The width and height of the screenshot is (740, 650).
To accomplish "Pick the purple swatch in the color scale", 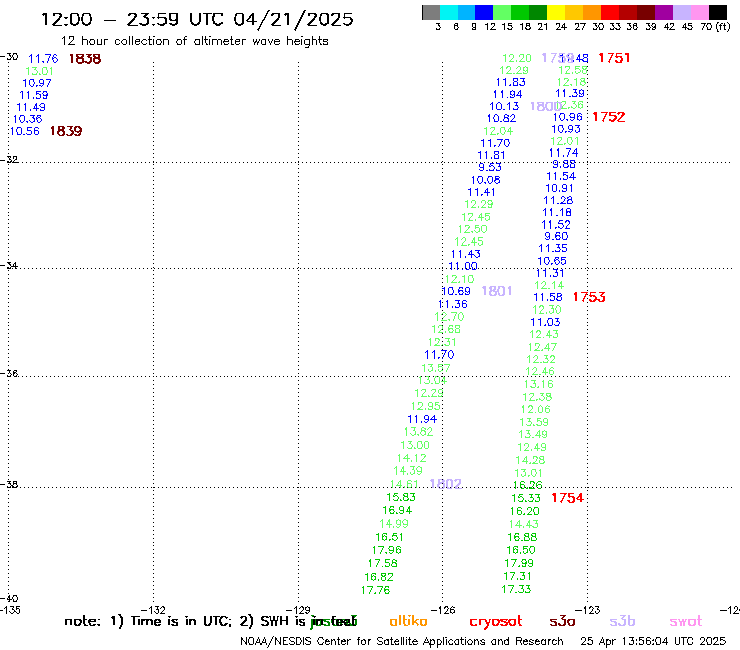I will tap(664, 12).
